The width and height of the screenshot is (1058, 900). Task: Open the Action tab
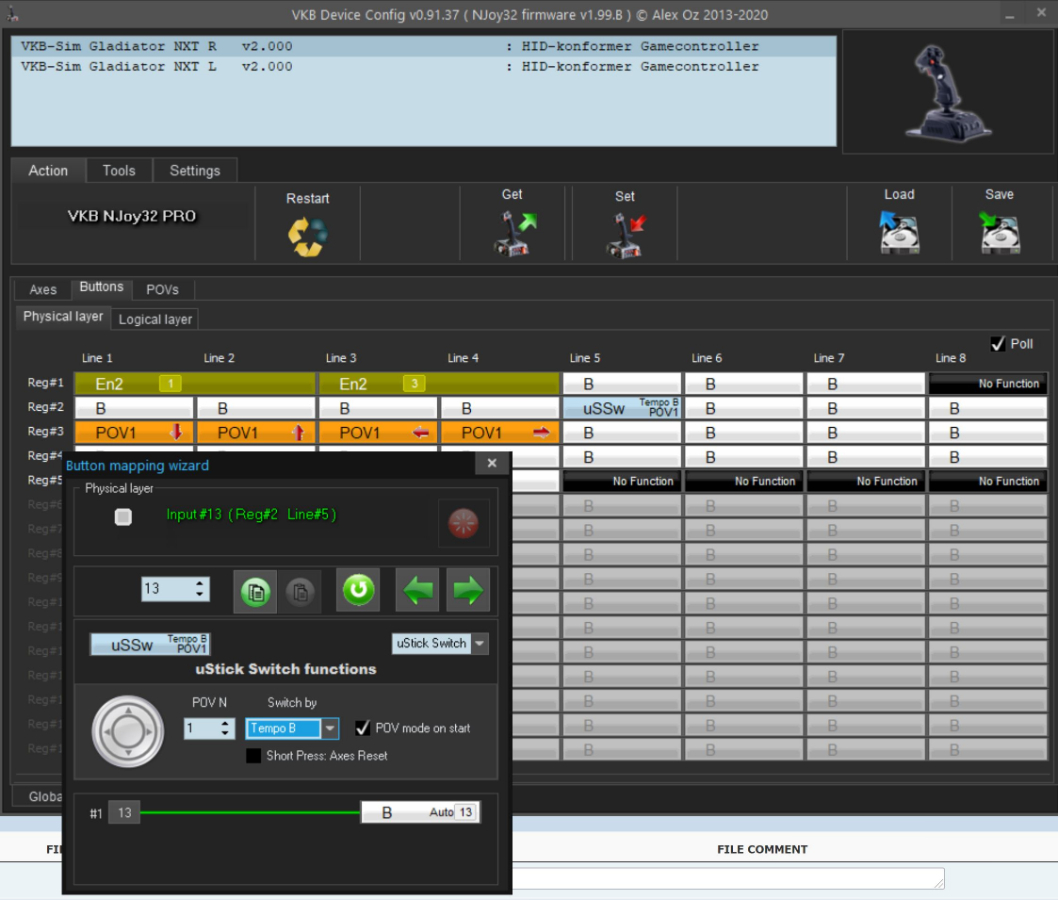(49, 171)
